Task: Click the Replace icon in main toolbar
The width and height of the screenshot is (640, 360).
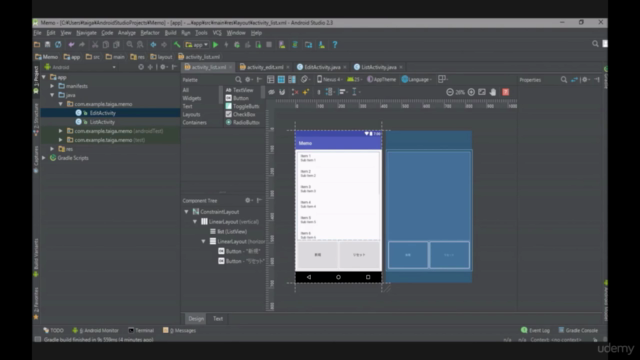Action: click(x=140, y=44)
